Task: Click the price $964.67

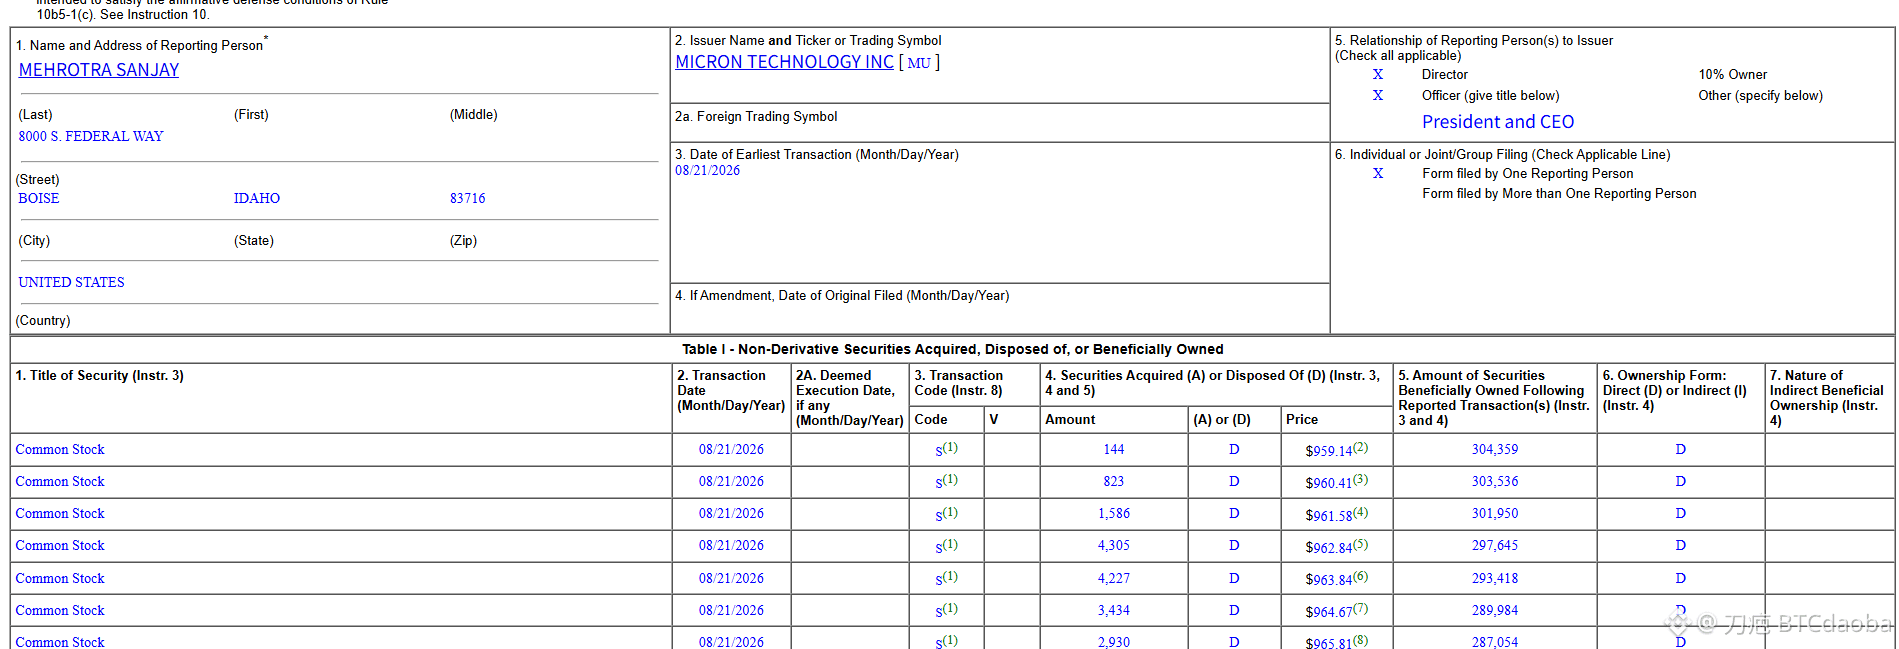Action: (x=1329, y=613)
